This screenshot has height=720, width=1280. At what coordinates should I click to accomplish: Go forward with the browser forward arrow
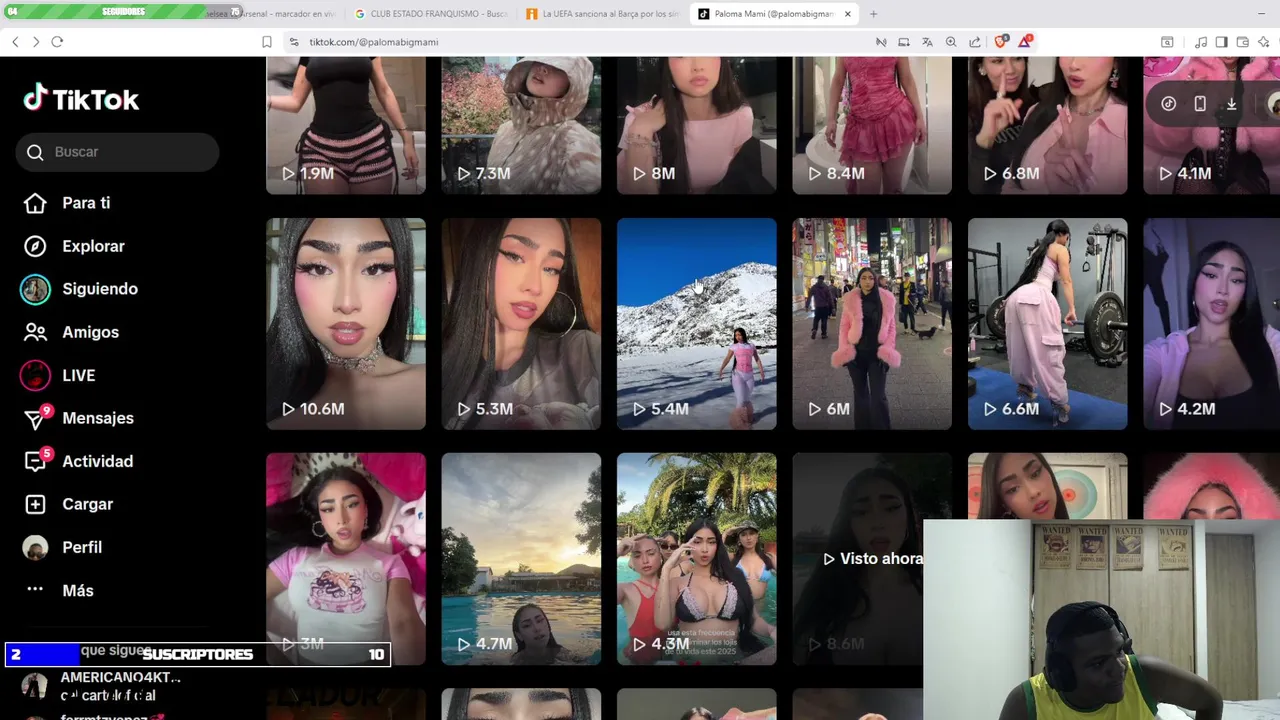(x=36, y=42)
